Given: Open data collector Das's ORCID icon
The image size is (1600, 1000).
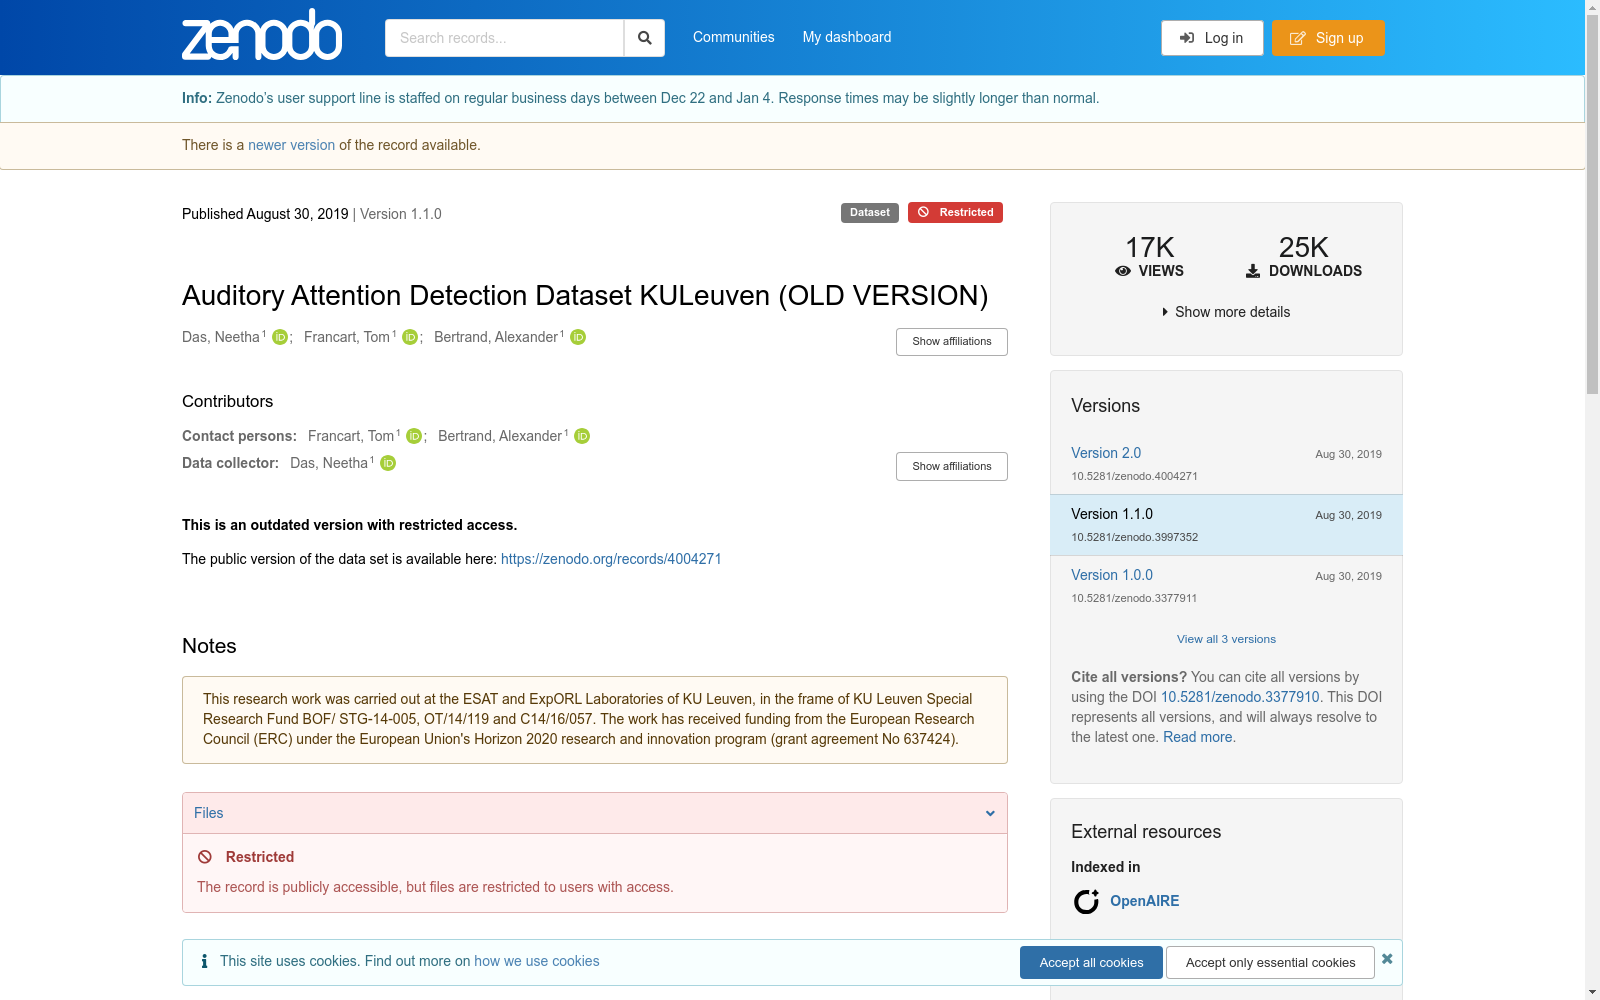Looking at the screenshot, I should pyautogui.click(x=388, y=464).
